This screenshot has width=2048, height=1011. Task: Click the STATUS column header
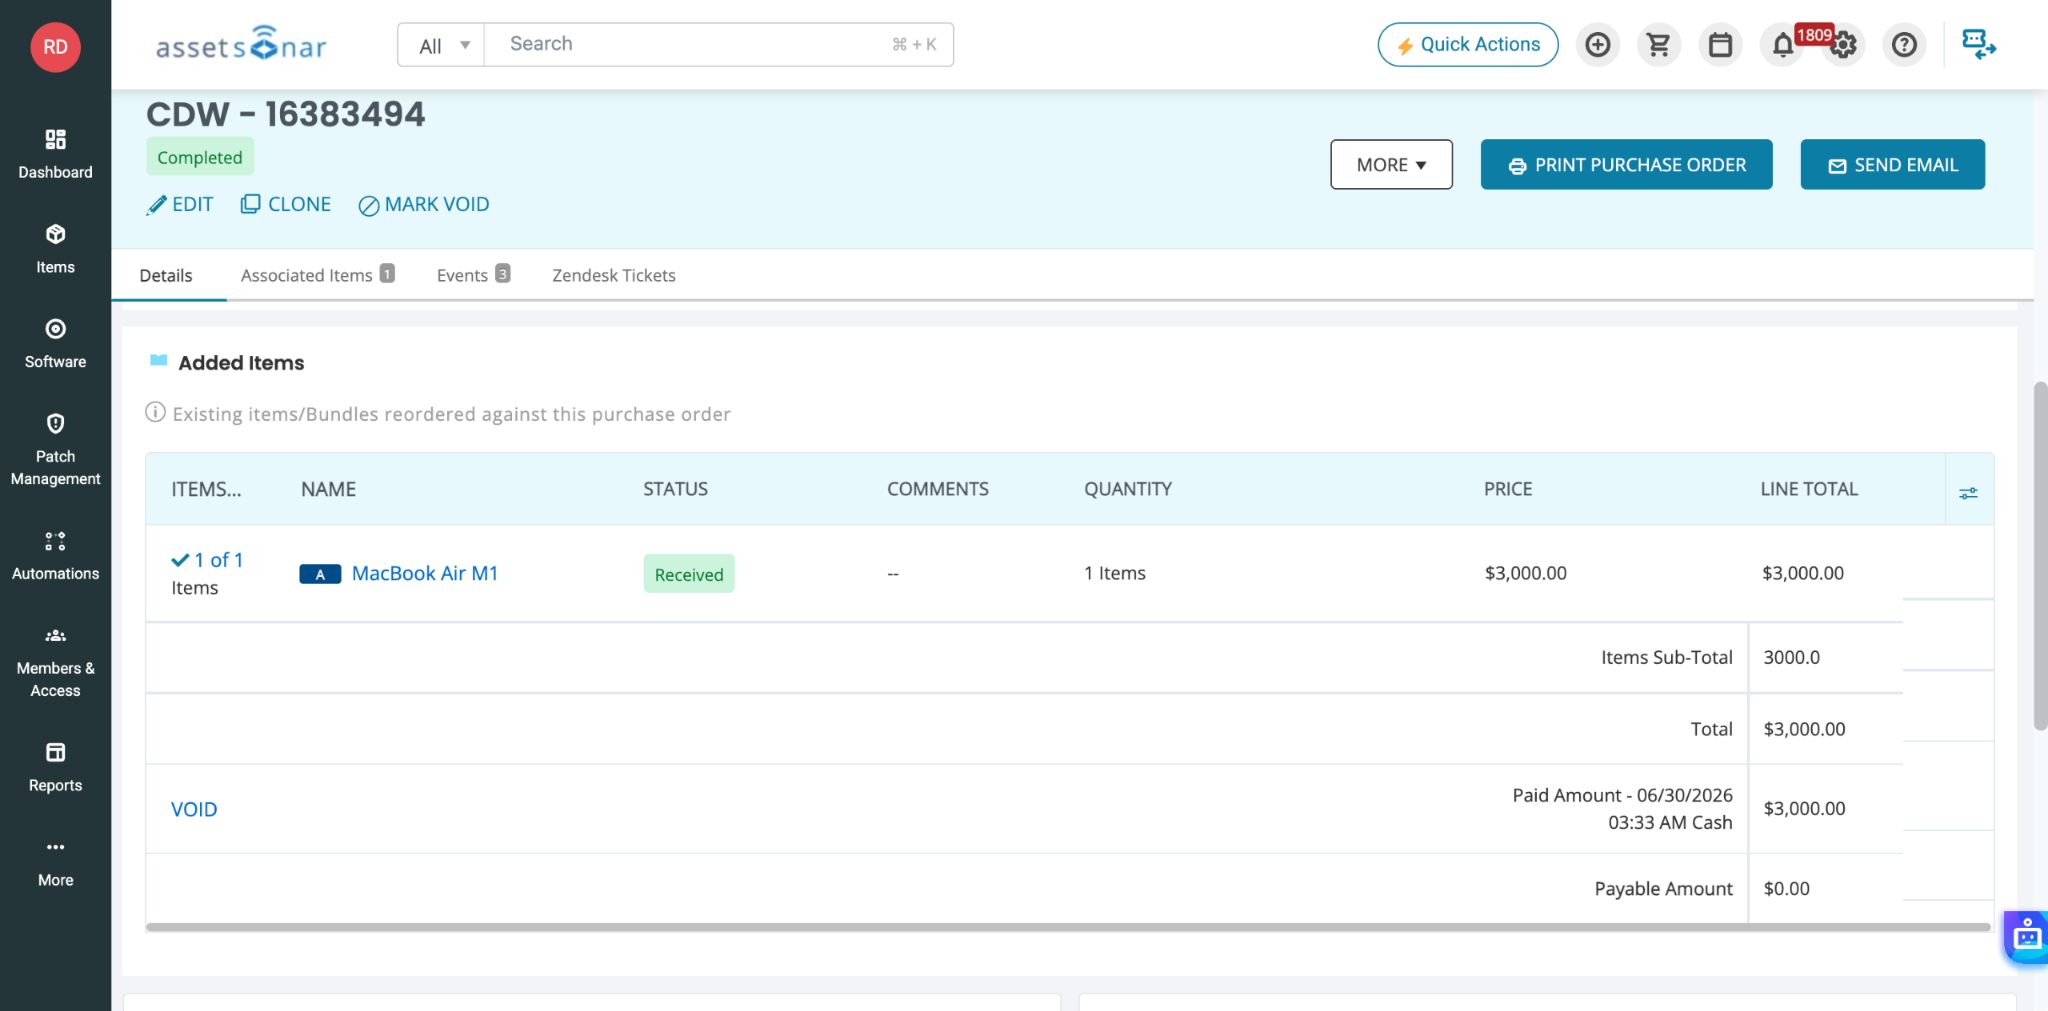coord(676,489)
